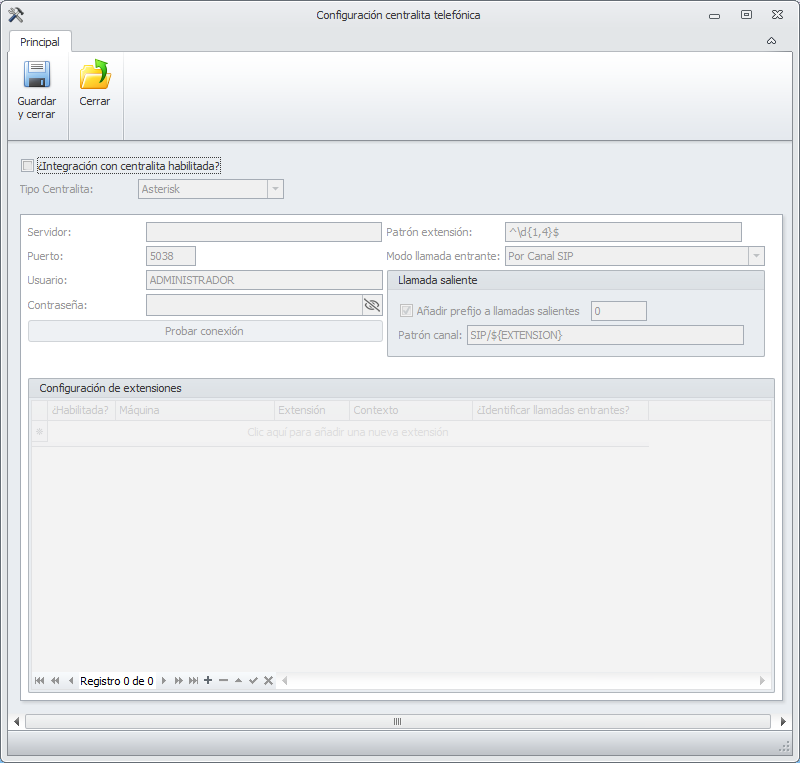This screenshot has width=800, height=763.
Task: Click the Cerrar folder icon
Action: coord(95,76)
